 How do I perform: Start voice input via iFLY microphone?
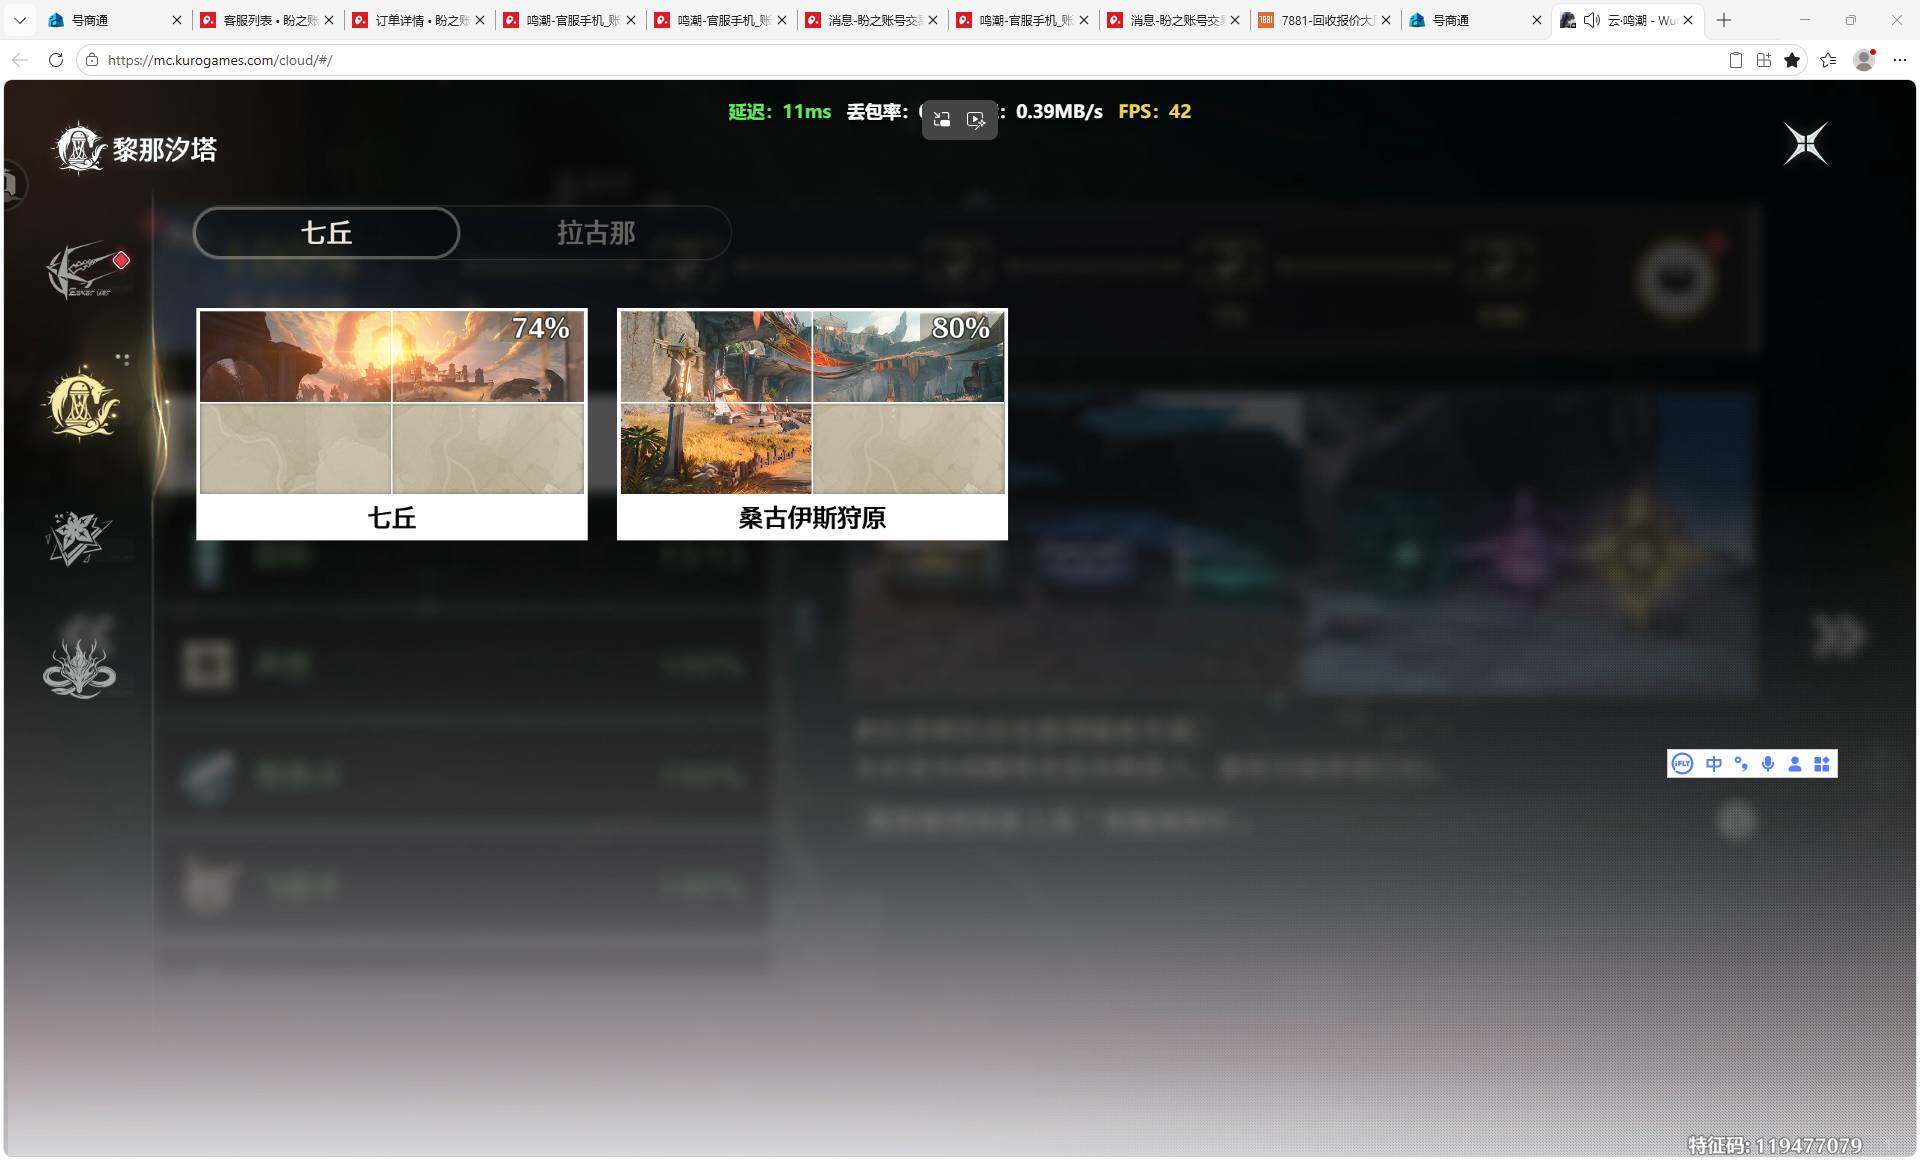pyautogui.click(x=1768, y=764)
